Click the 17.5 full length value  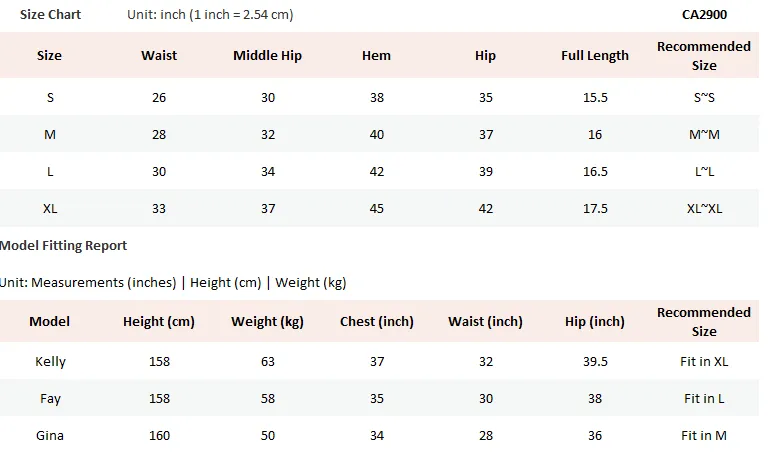coord(595,209)
